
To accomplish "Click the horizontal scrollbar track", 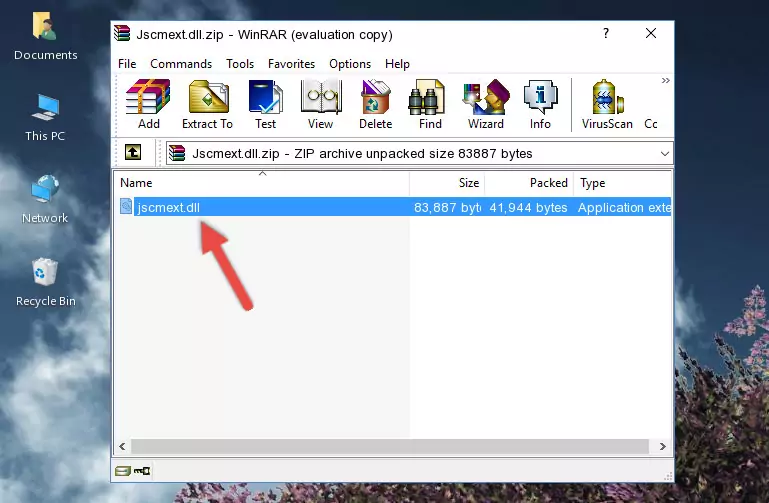I will tap(390, 446).
